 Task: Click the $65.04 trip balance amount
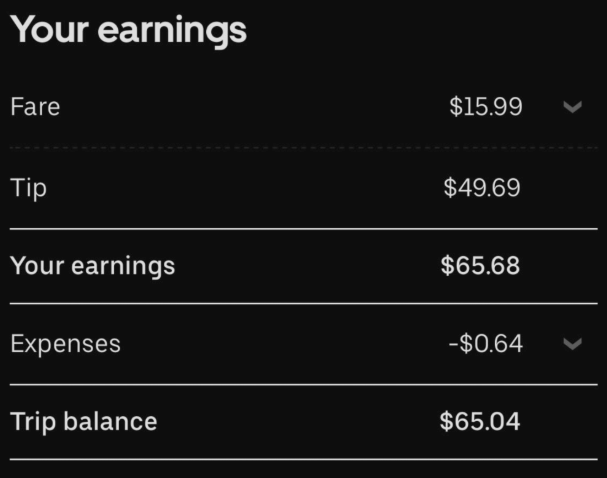pos(480,421)
